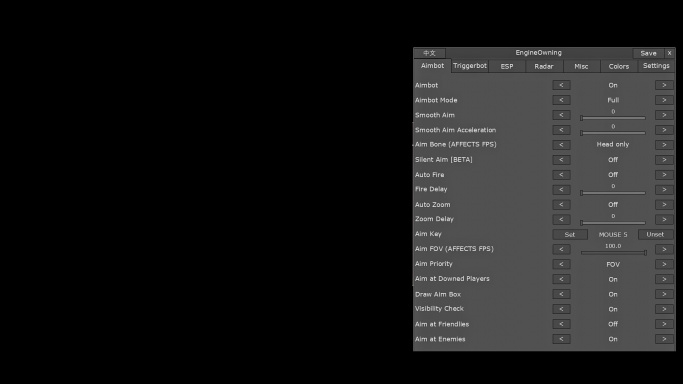
Task: Toggle Aim at Friendlies left arrow
Action: point(561,324)
